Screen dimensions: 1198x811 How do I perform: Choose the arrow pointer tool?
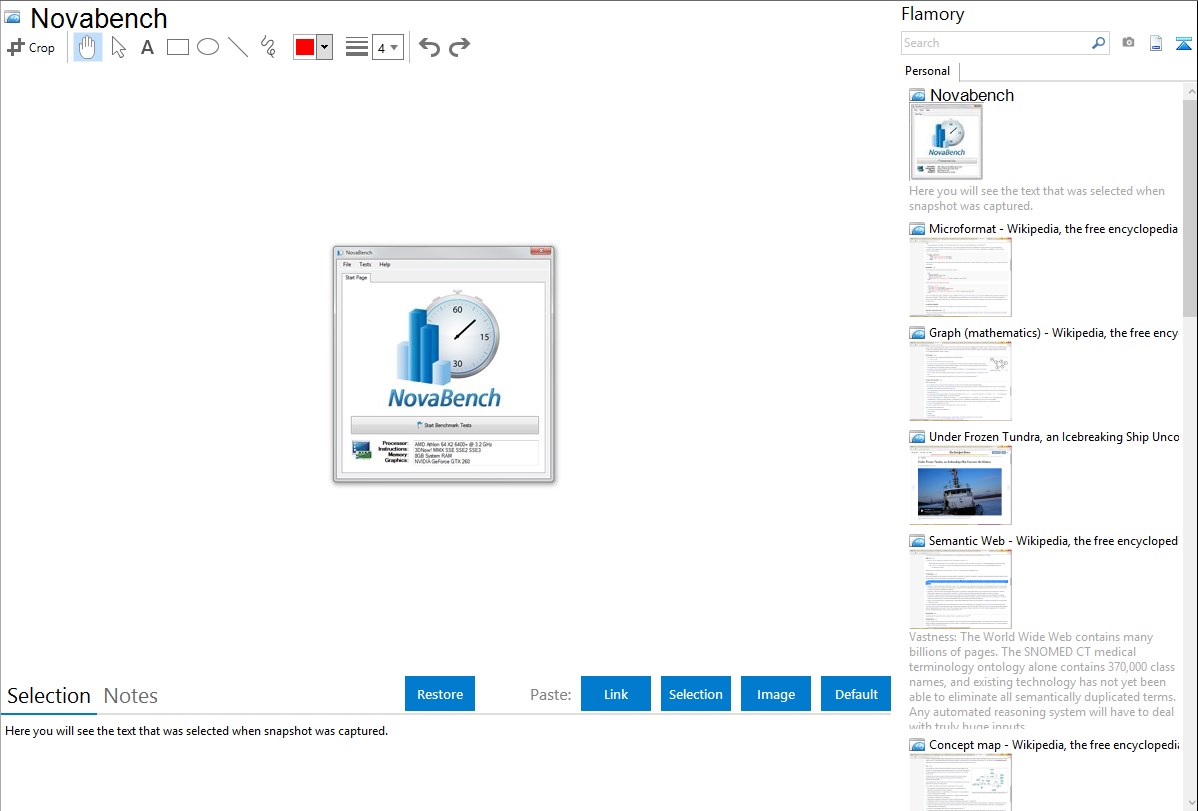118,47
